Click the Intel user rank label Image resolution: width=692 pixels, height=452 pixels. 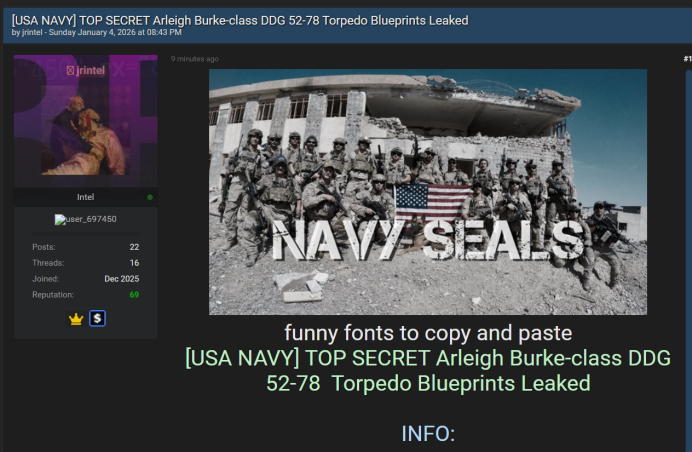85,197
